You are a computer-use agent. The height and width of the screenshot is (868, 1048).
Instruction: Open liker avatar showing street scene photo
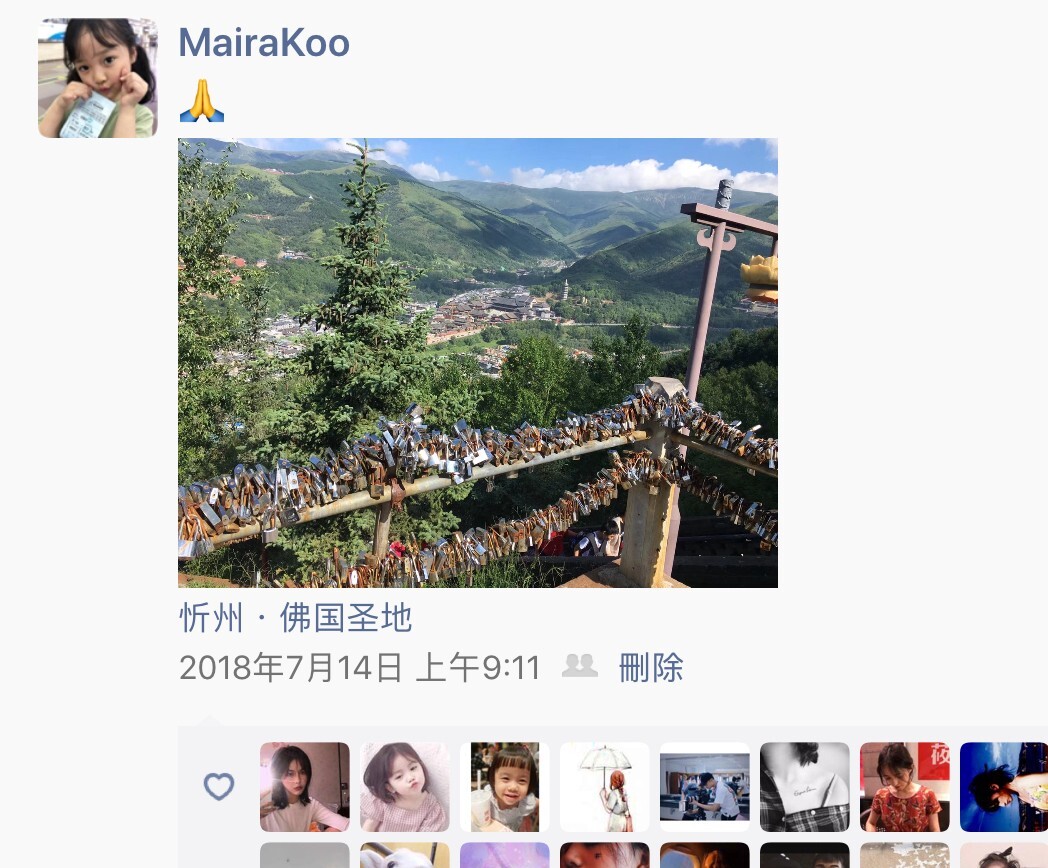pos(705,787)
